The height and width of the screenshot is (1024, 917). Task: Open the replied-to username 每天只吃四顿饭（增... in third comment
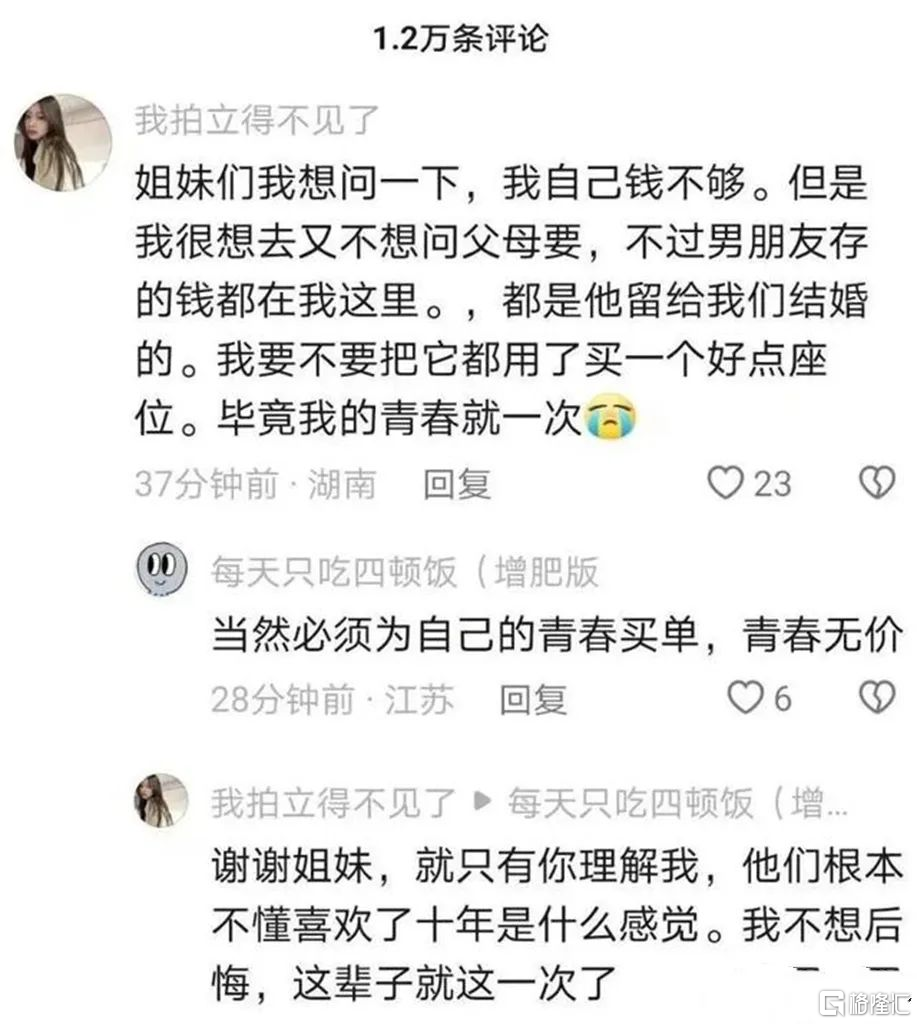tap(677, 803)
